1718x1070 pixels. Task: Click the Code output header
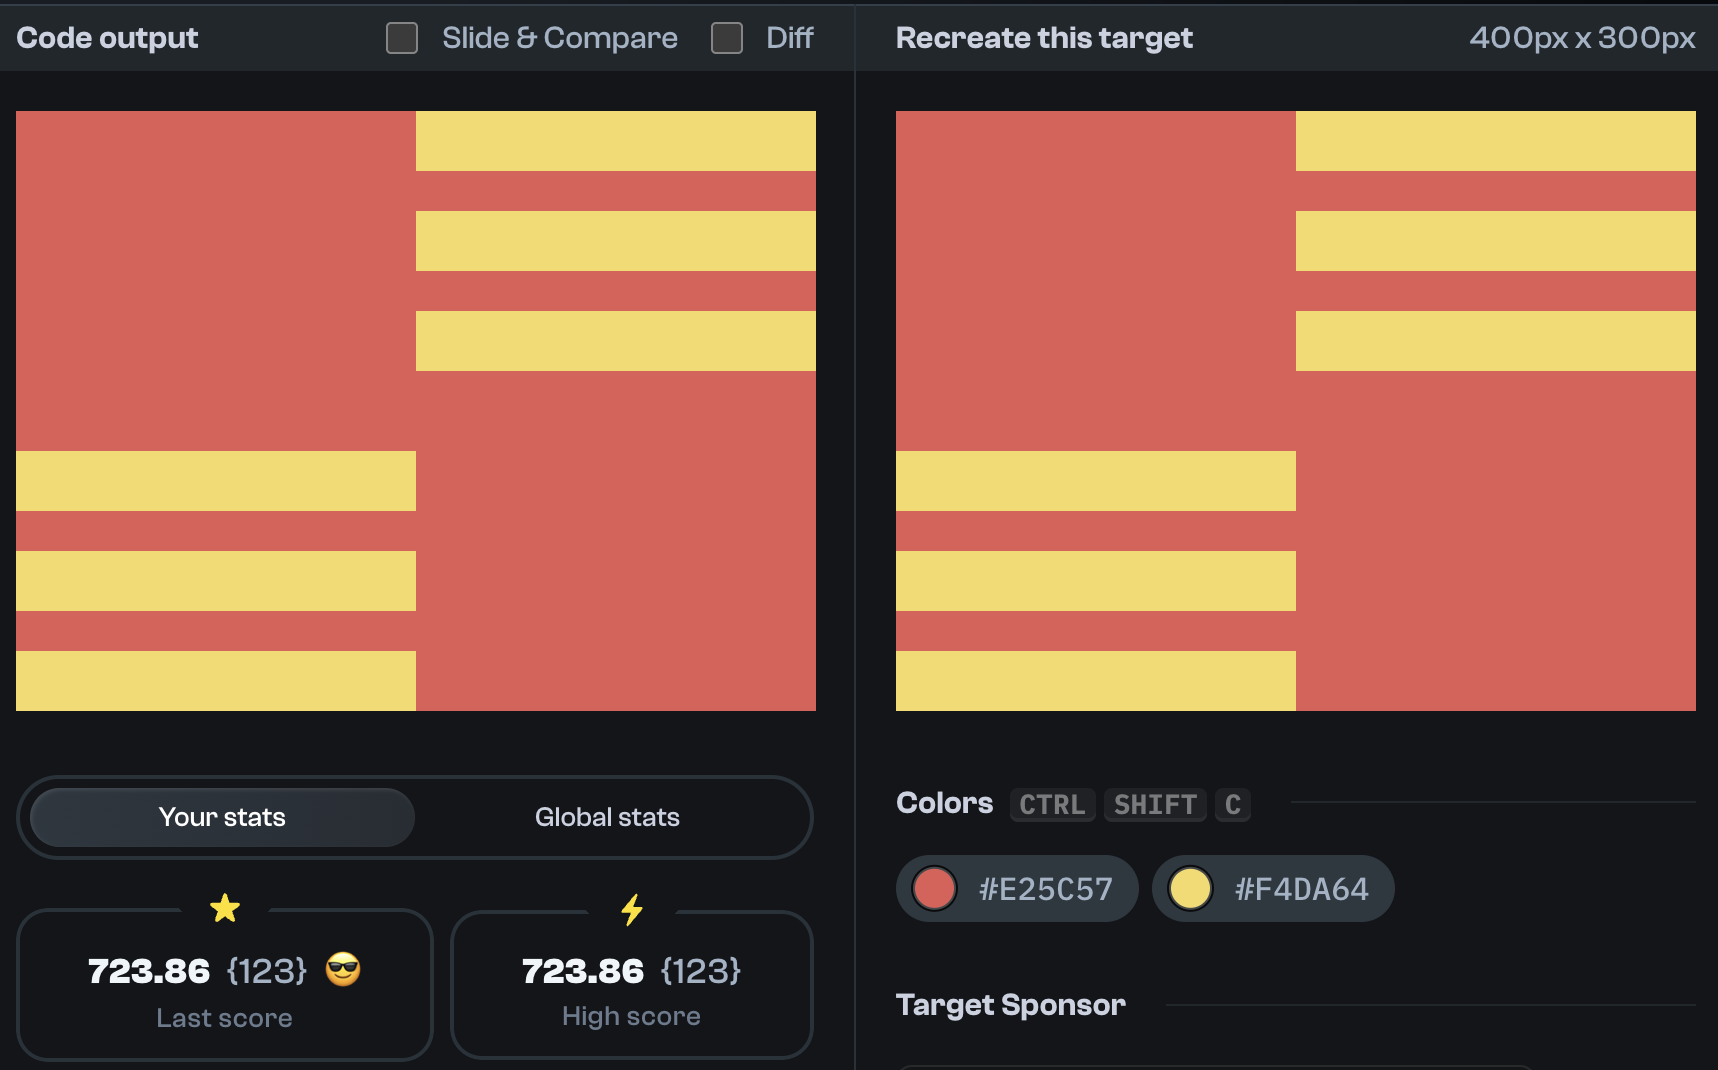point(107,37)
